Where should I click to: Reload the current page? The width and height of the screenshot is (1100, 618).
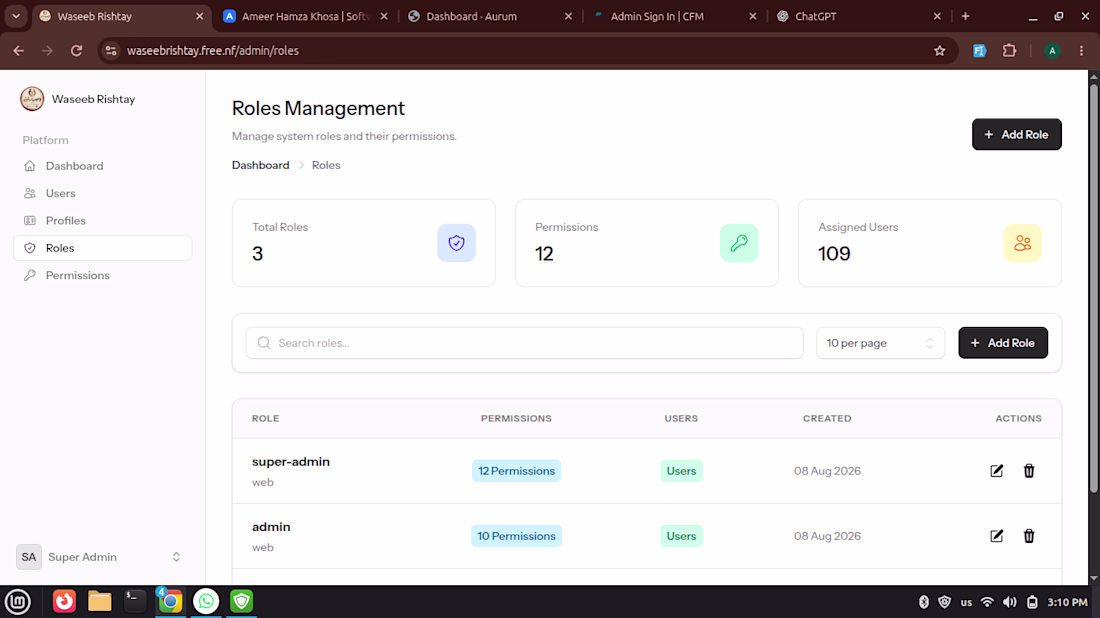click(76, 51)
